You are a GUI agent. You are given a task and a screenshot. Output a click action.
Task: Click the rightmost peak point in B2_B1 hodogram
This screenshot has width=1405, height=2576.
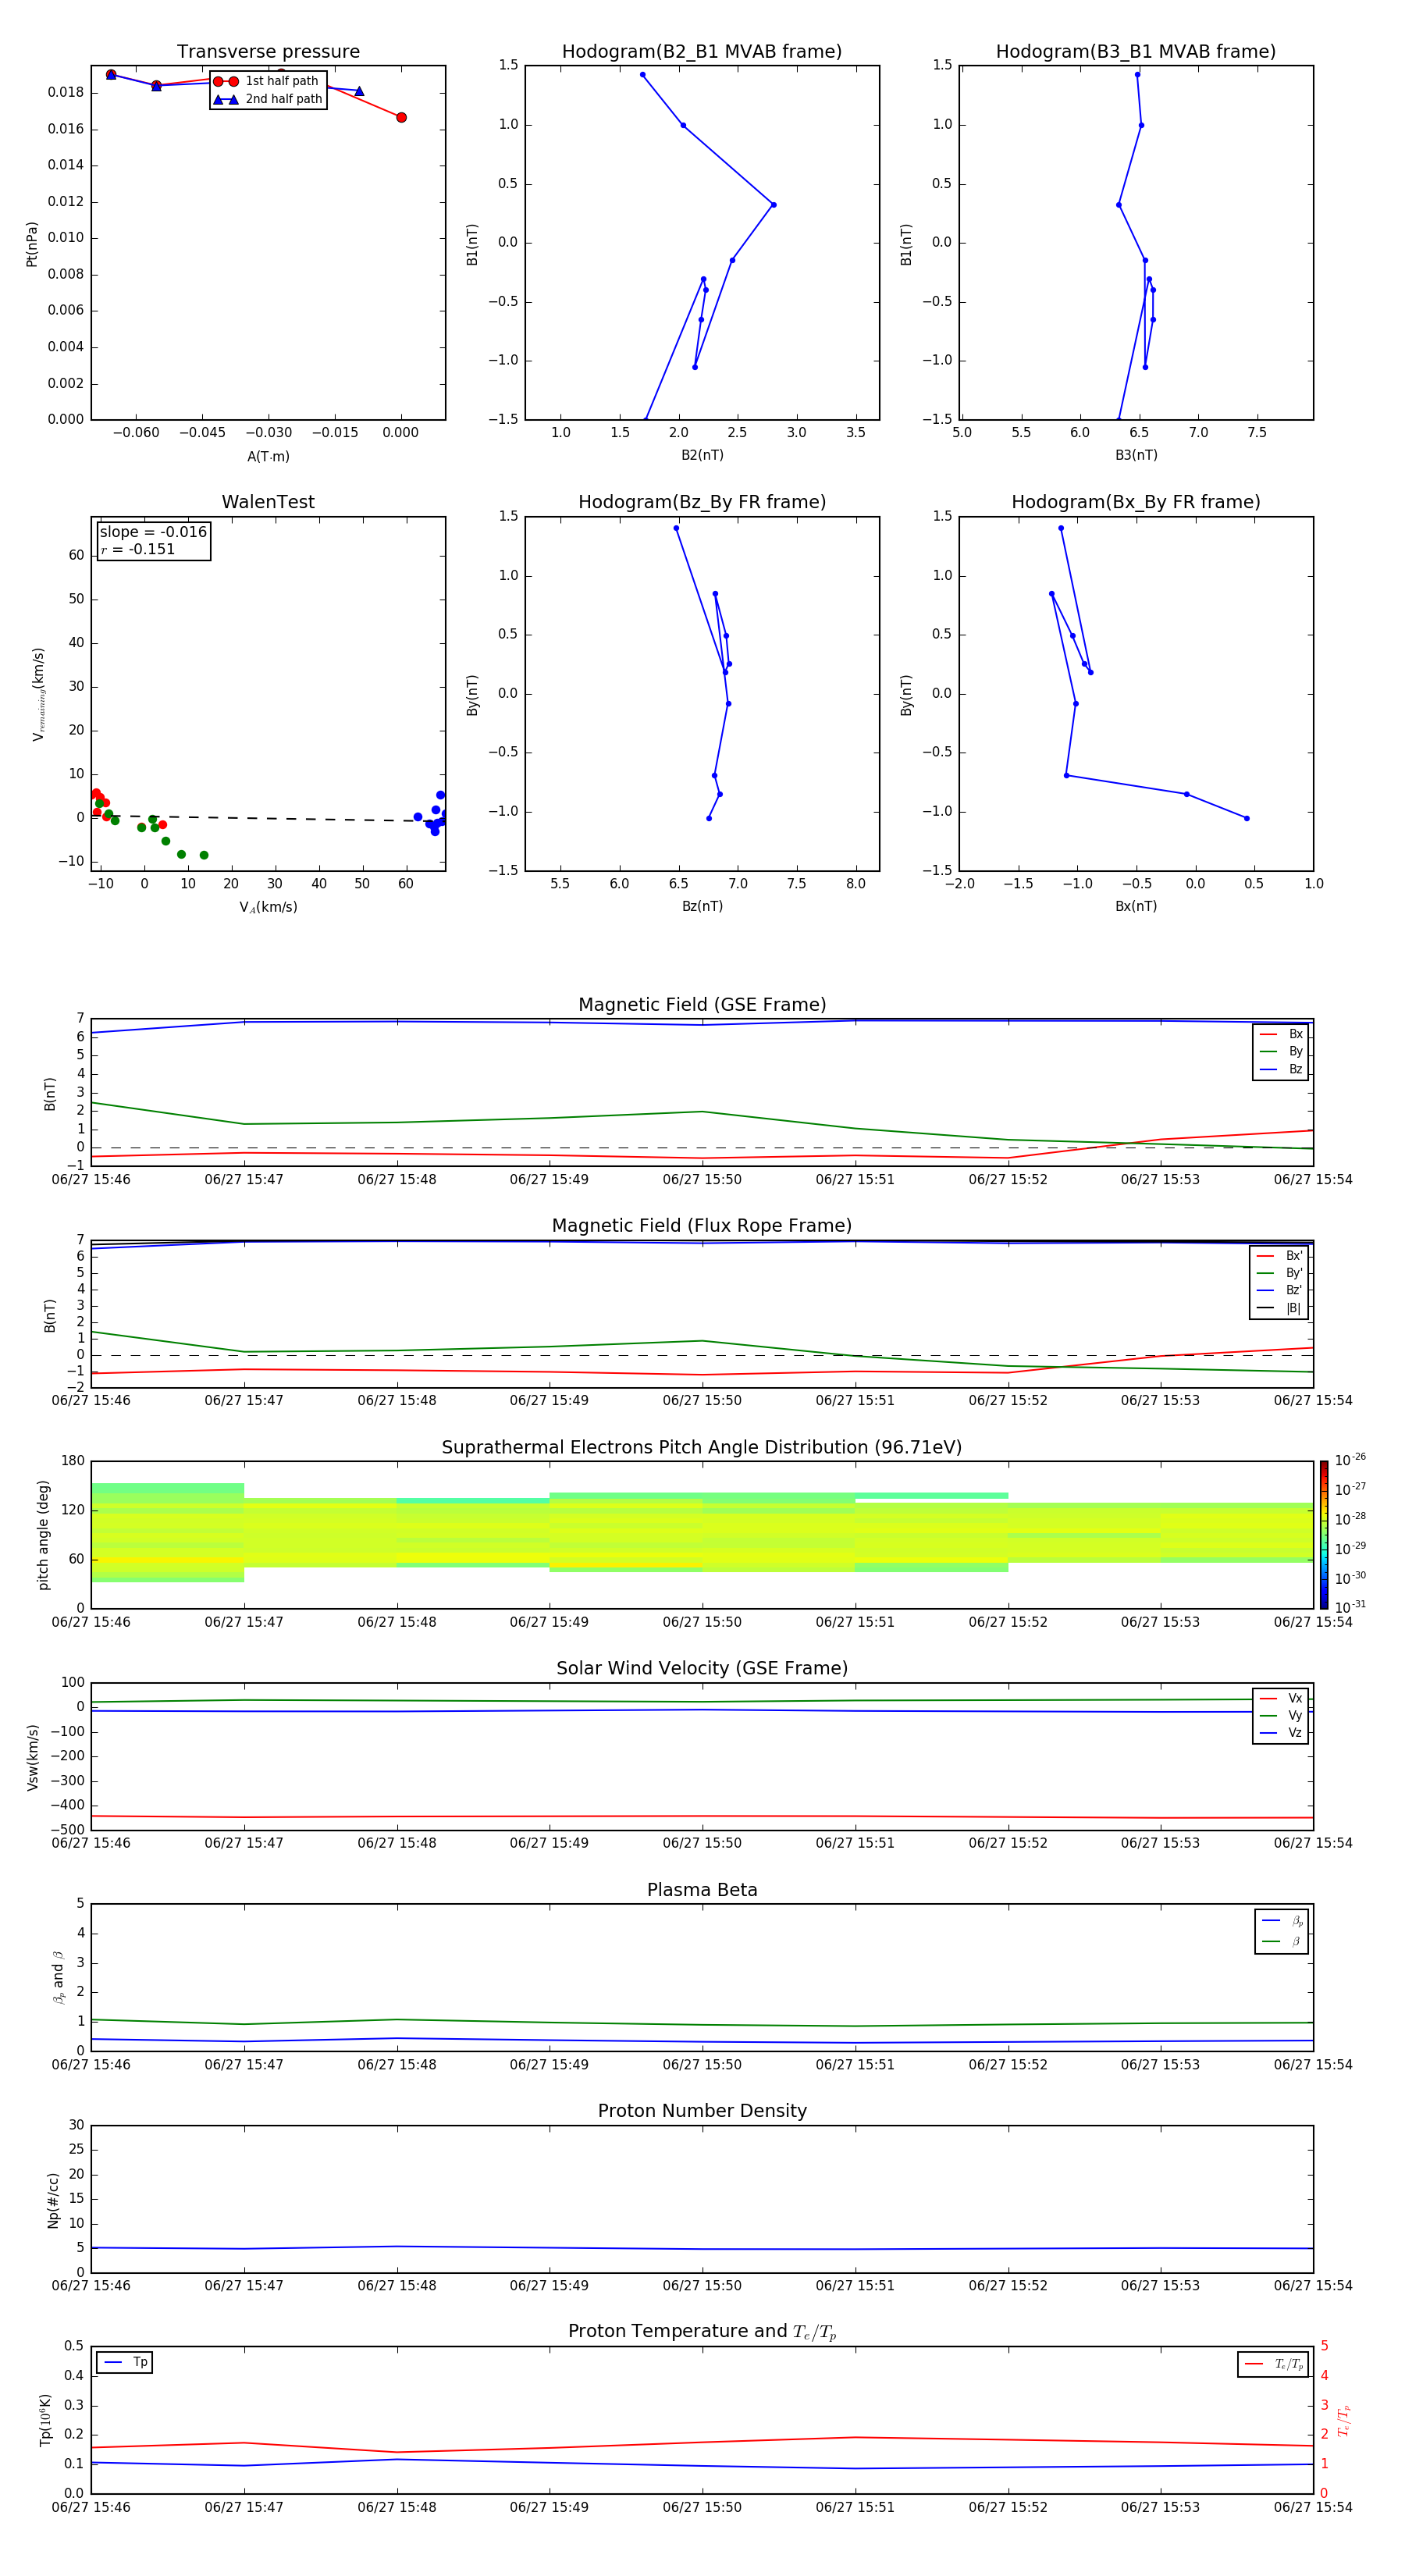773,205
